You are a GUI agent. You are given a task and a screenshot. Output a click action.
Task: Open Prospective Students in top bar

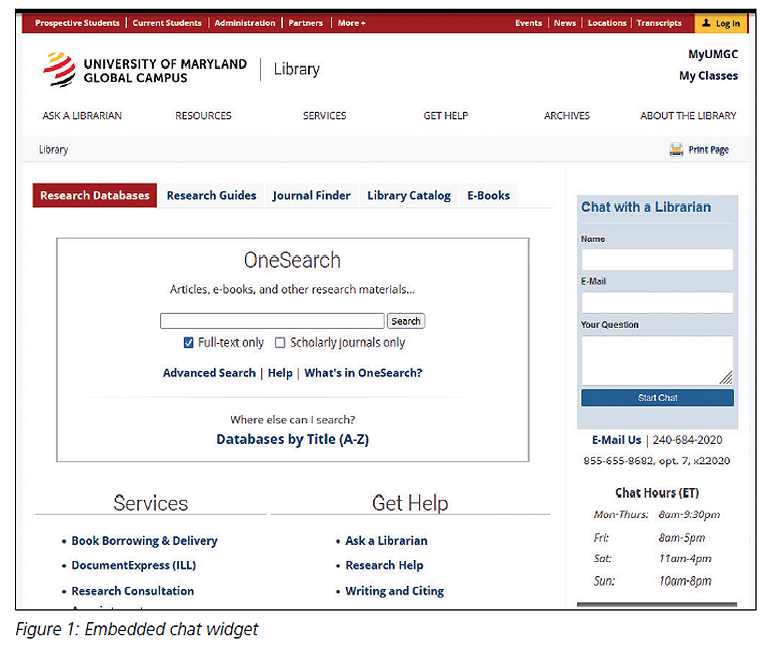click(x=77, y=23)
